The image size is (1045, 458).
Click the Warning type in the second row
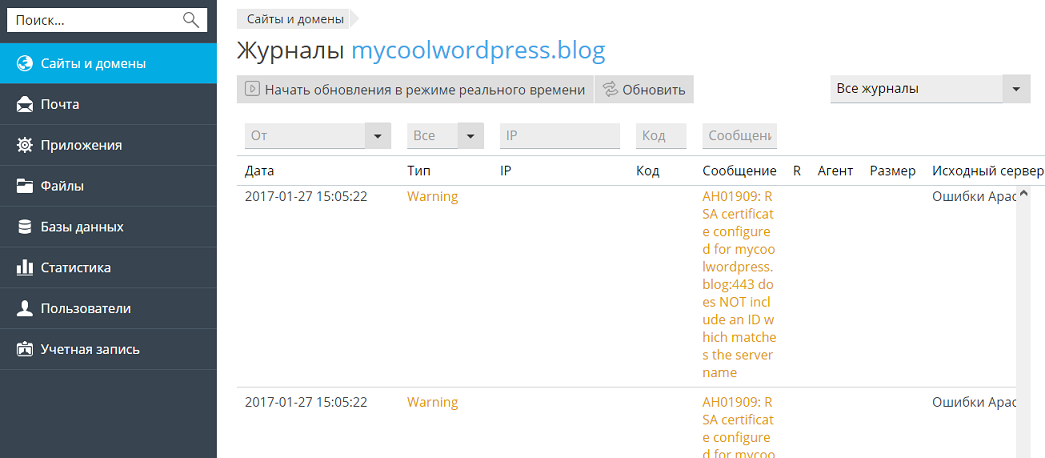coord(433,403)
